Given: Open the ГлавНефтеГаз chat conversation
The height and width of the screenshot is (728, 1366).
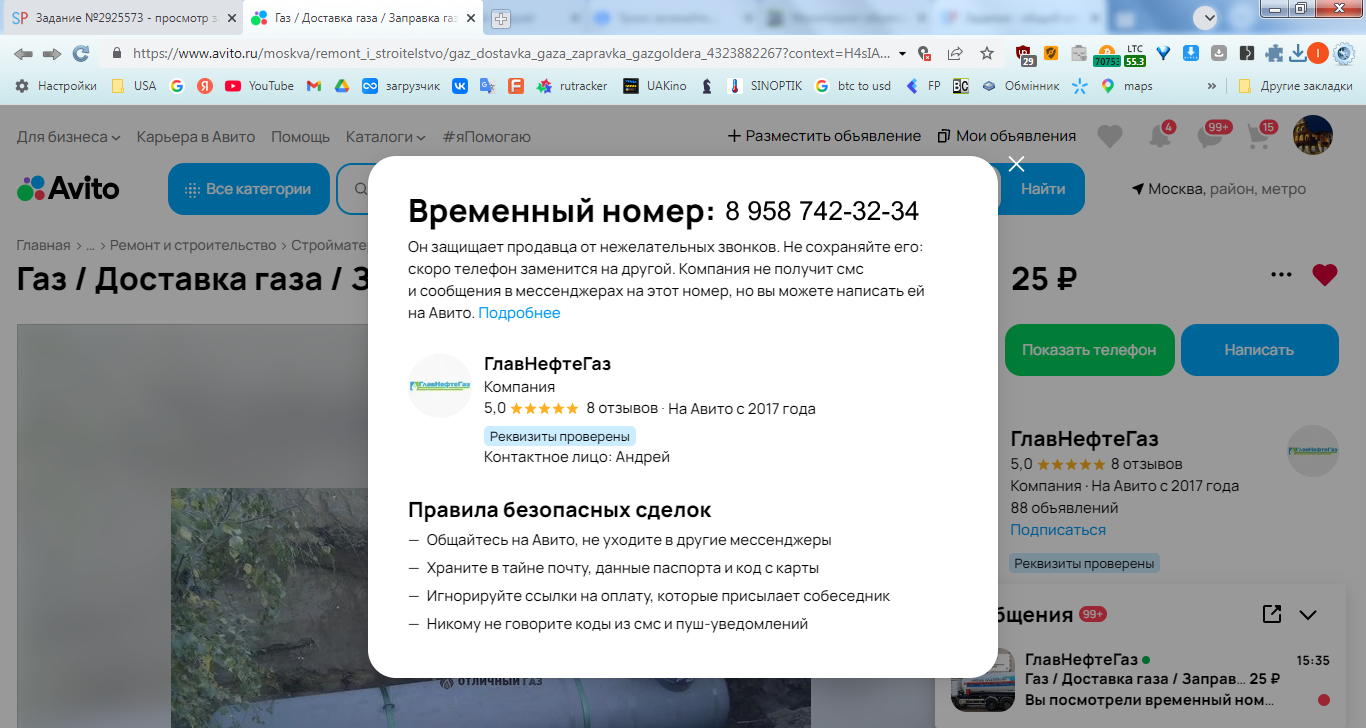Looking at the screenshot, I should [1142, 680].
